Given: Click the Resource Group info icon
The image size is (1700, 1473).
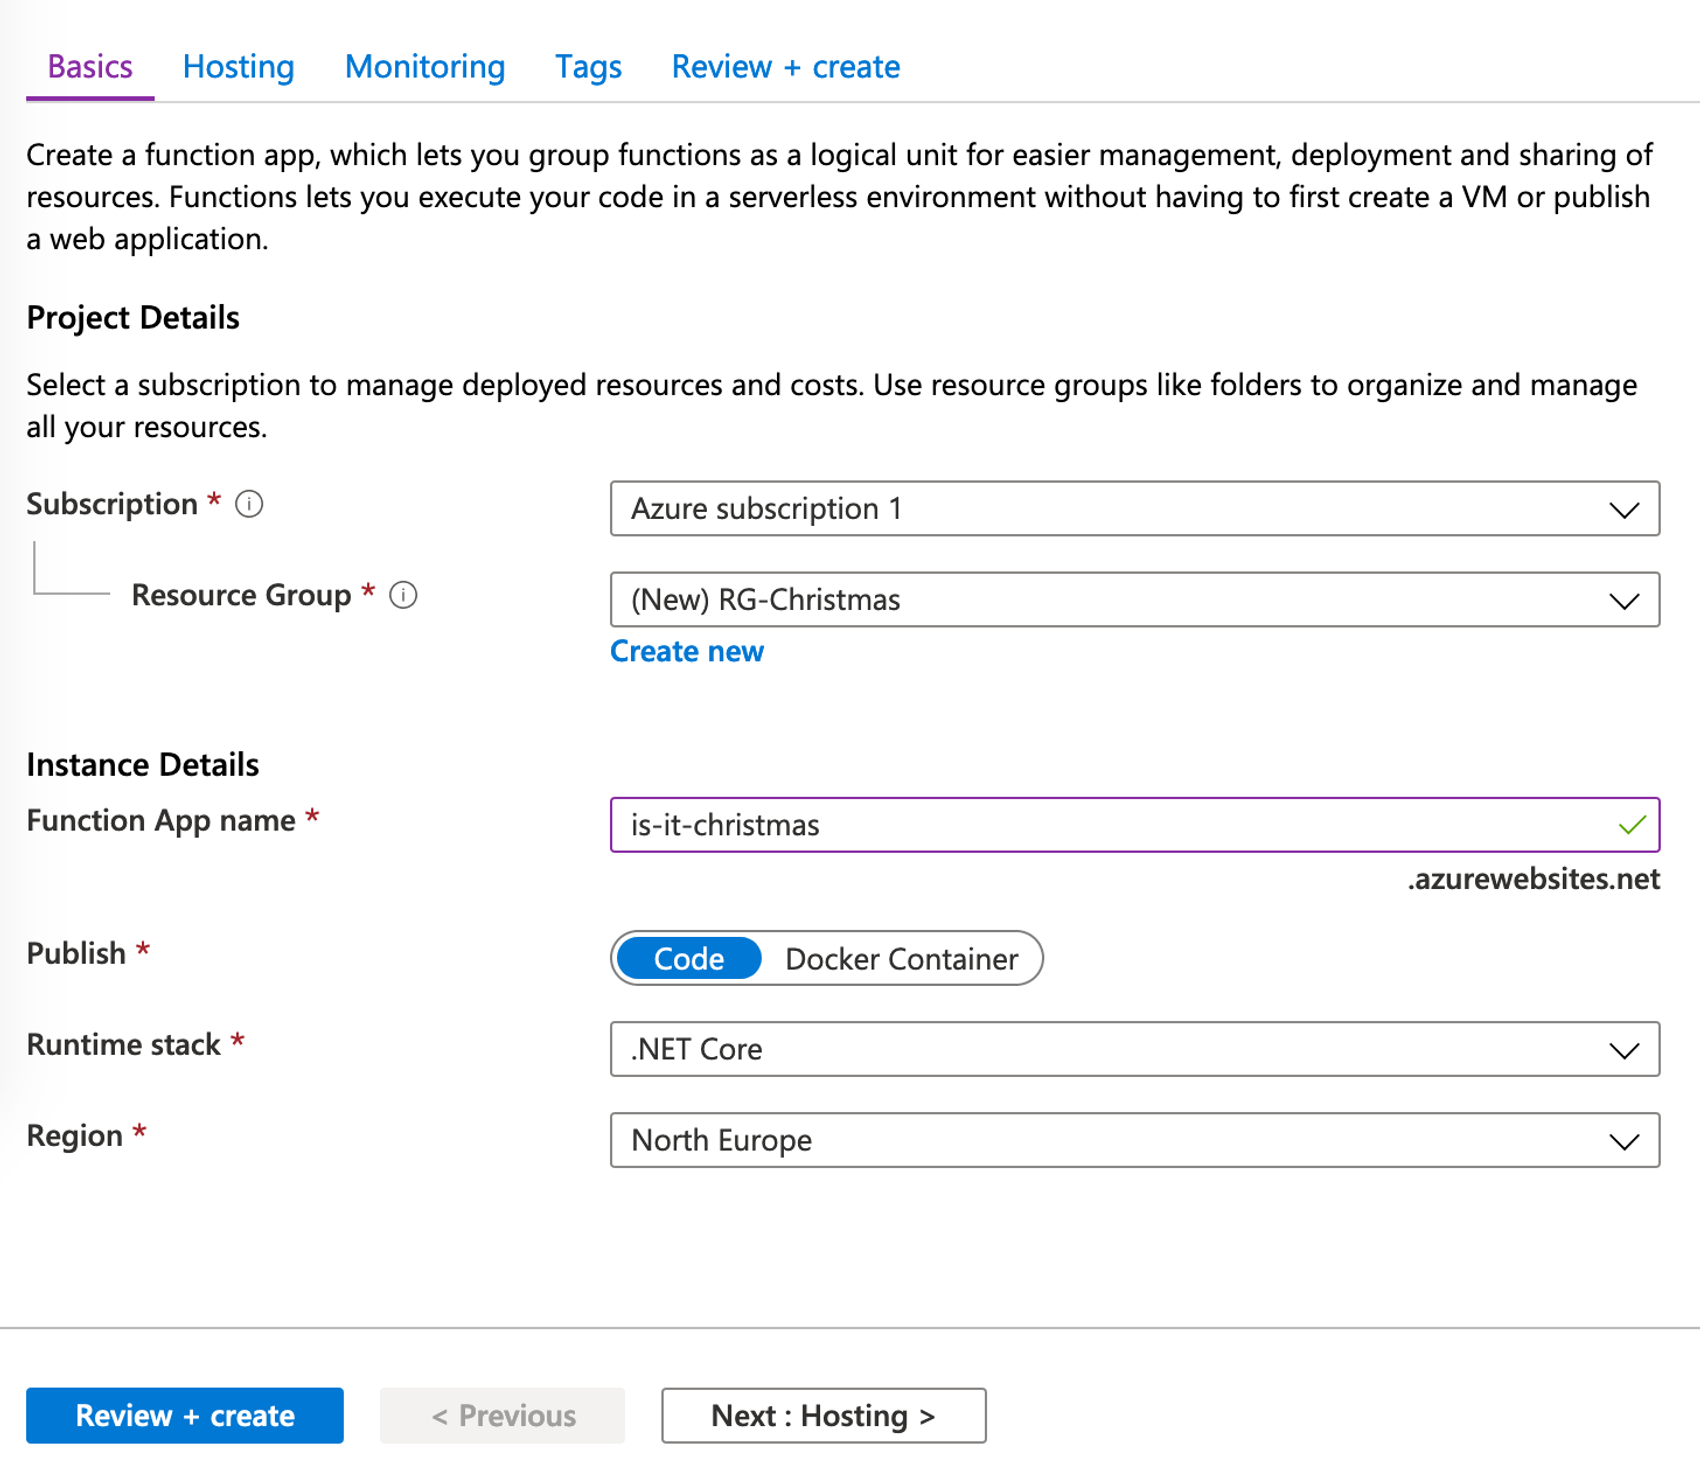Looking at the screenshot, I should (403, 595).
